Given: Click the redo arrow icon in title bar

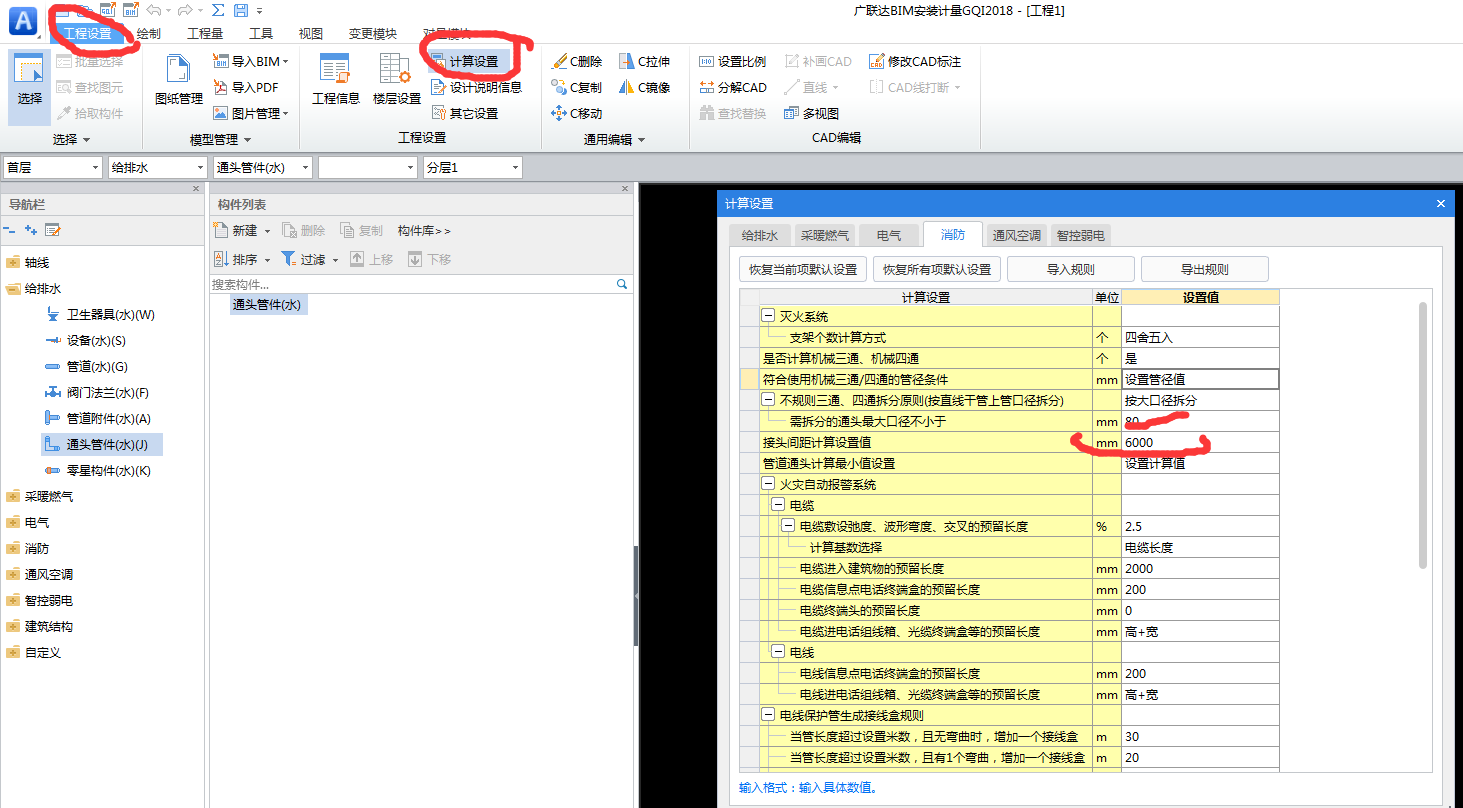Looking at the screenshot, I should tap(185, 10).
